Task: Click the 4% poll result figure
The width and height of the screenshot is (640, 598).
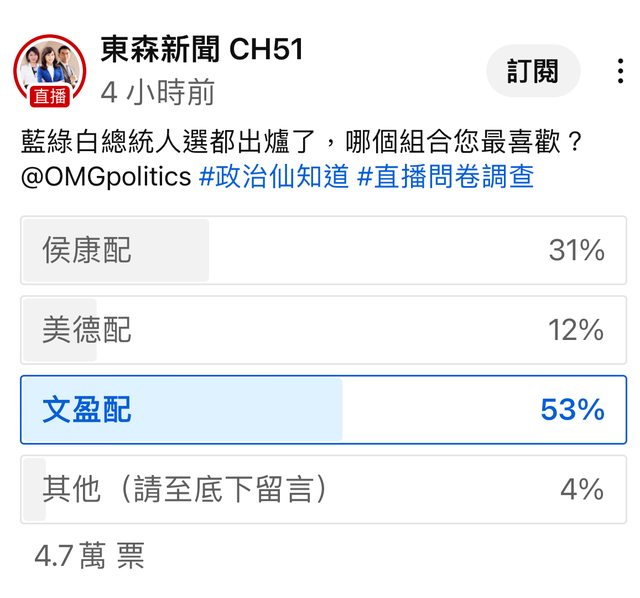Action: click(x=582, y=489)
